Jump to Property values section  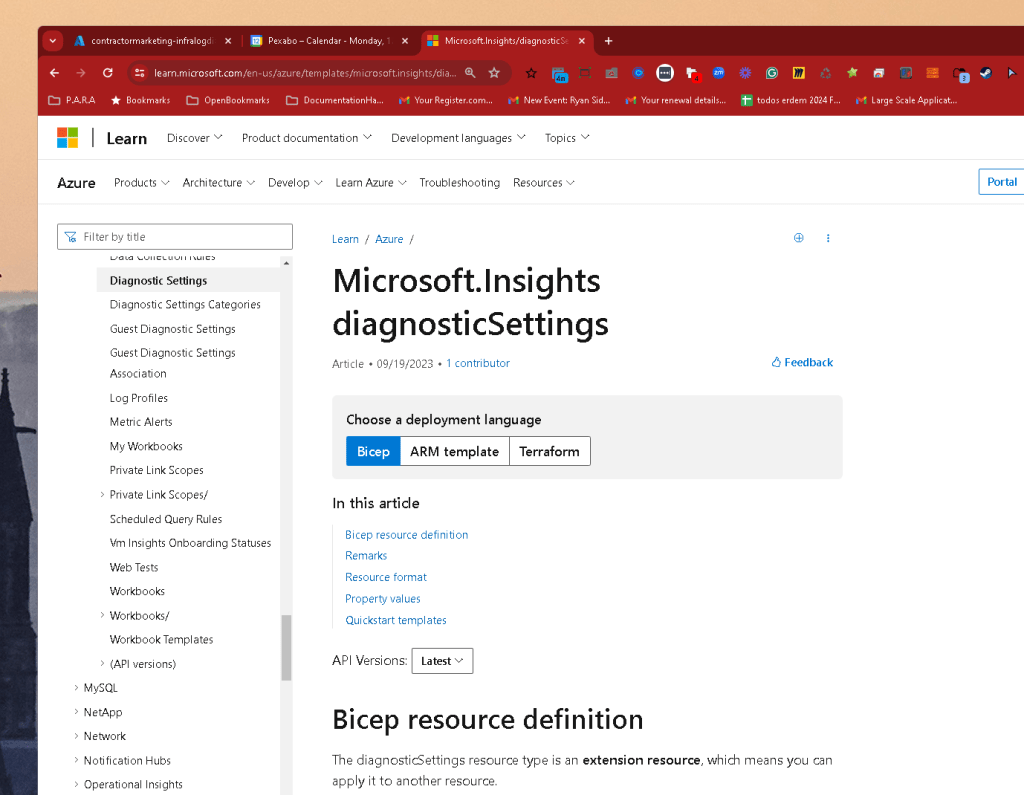[x=383, y=598]
